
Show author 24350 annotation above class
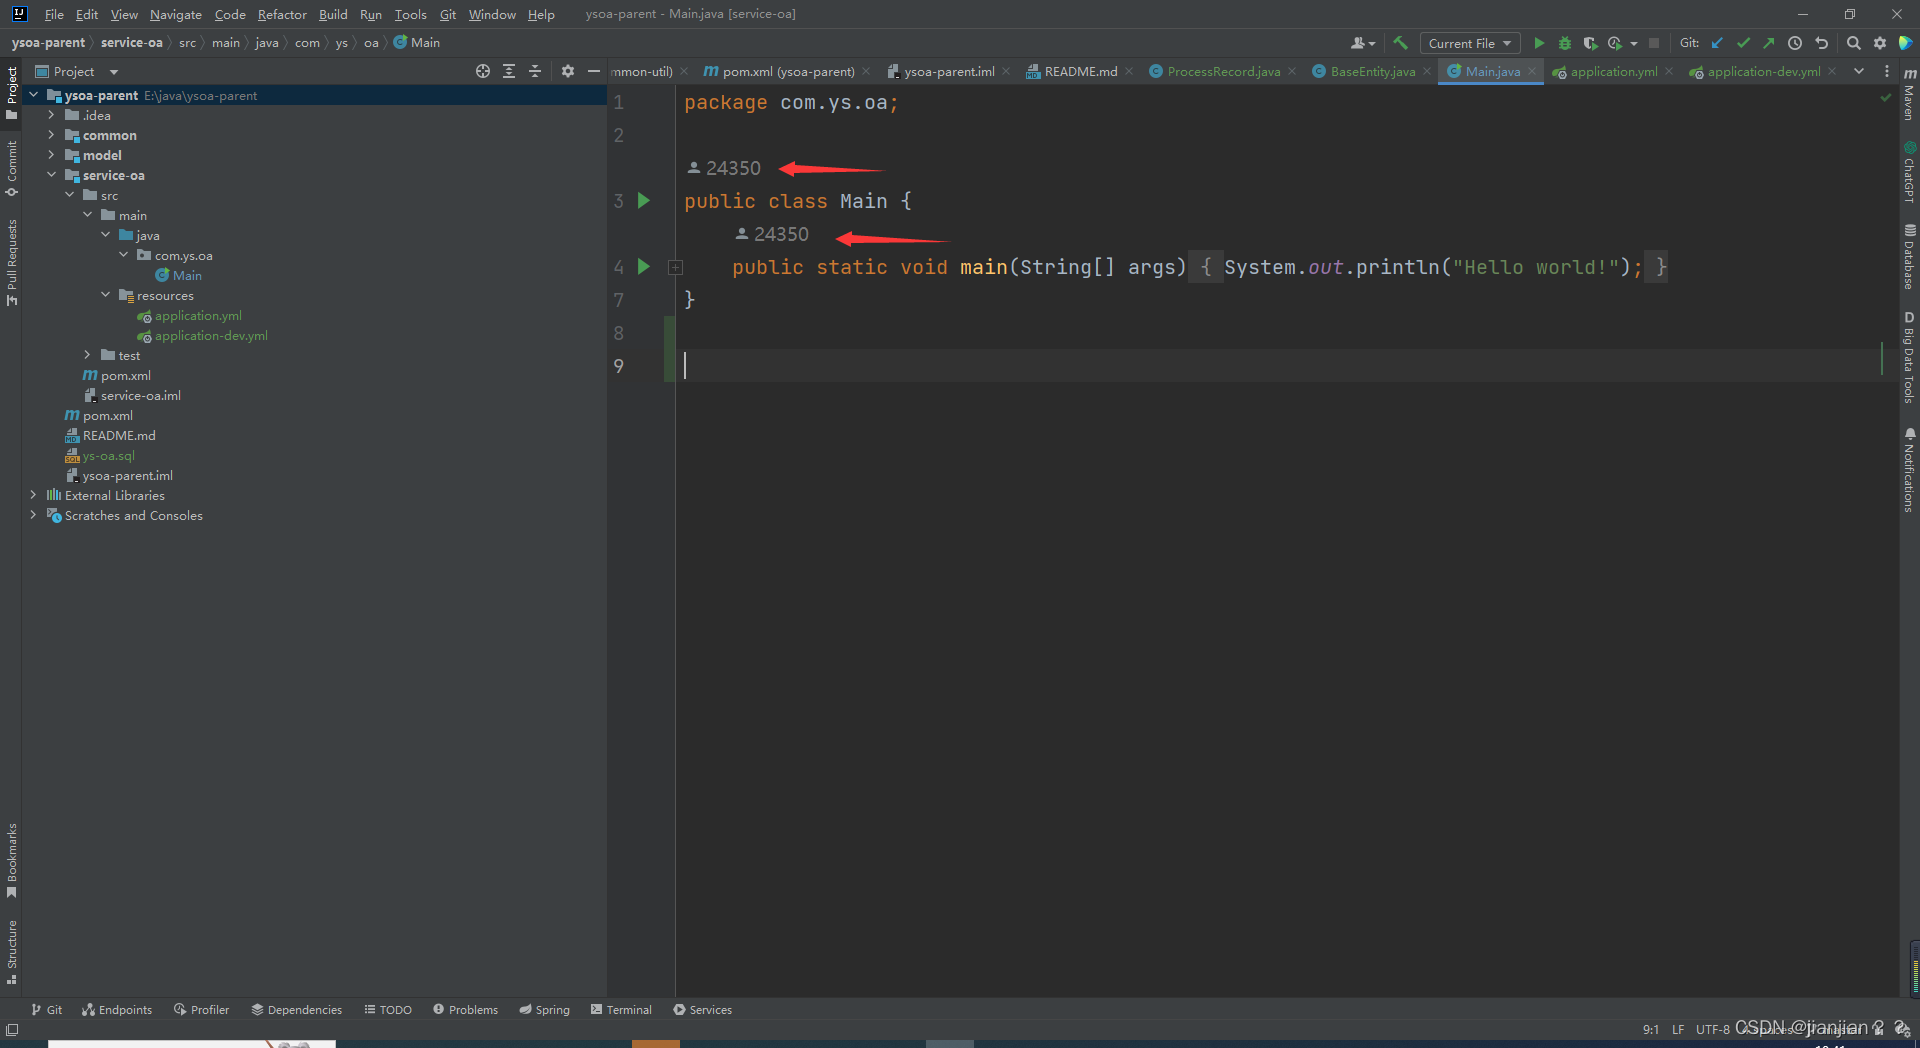724,168
